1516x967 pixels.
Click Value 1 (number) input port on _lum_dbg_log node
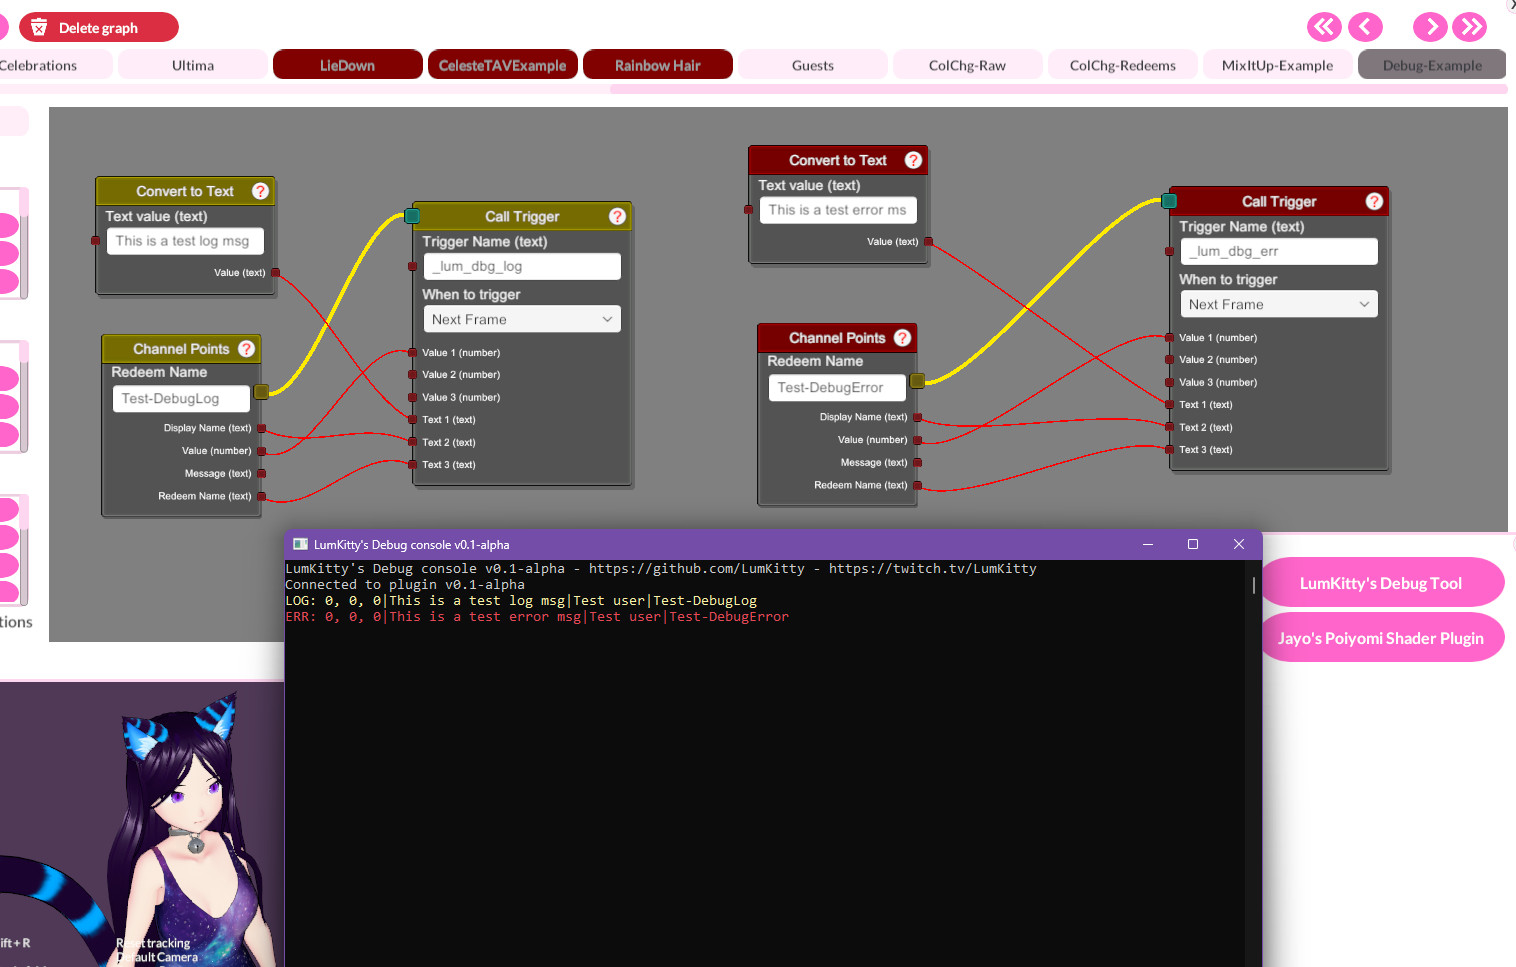(412, 352)
